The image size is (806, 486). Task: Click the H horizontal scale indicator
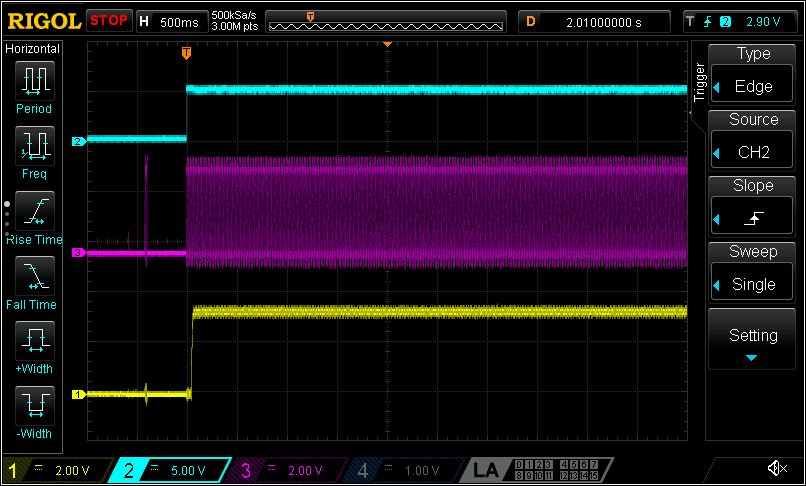(144, 22)
